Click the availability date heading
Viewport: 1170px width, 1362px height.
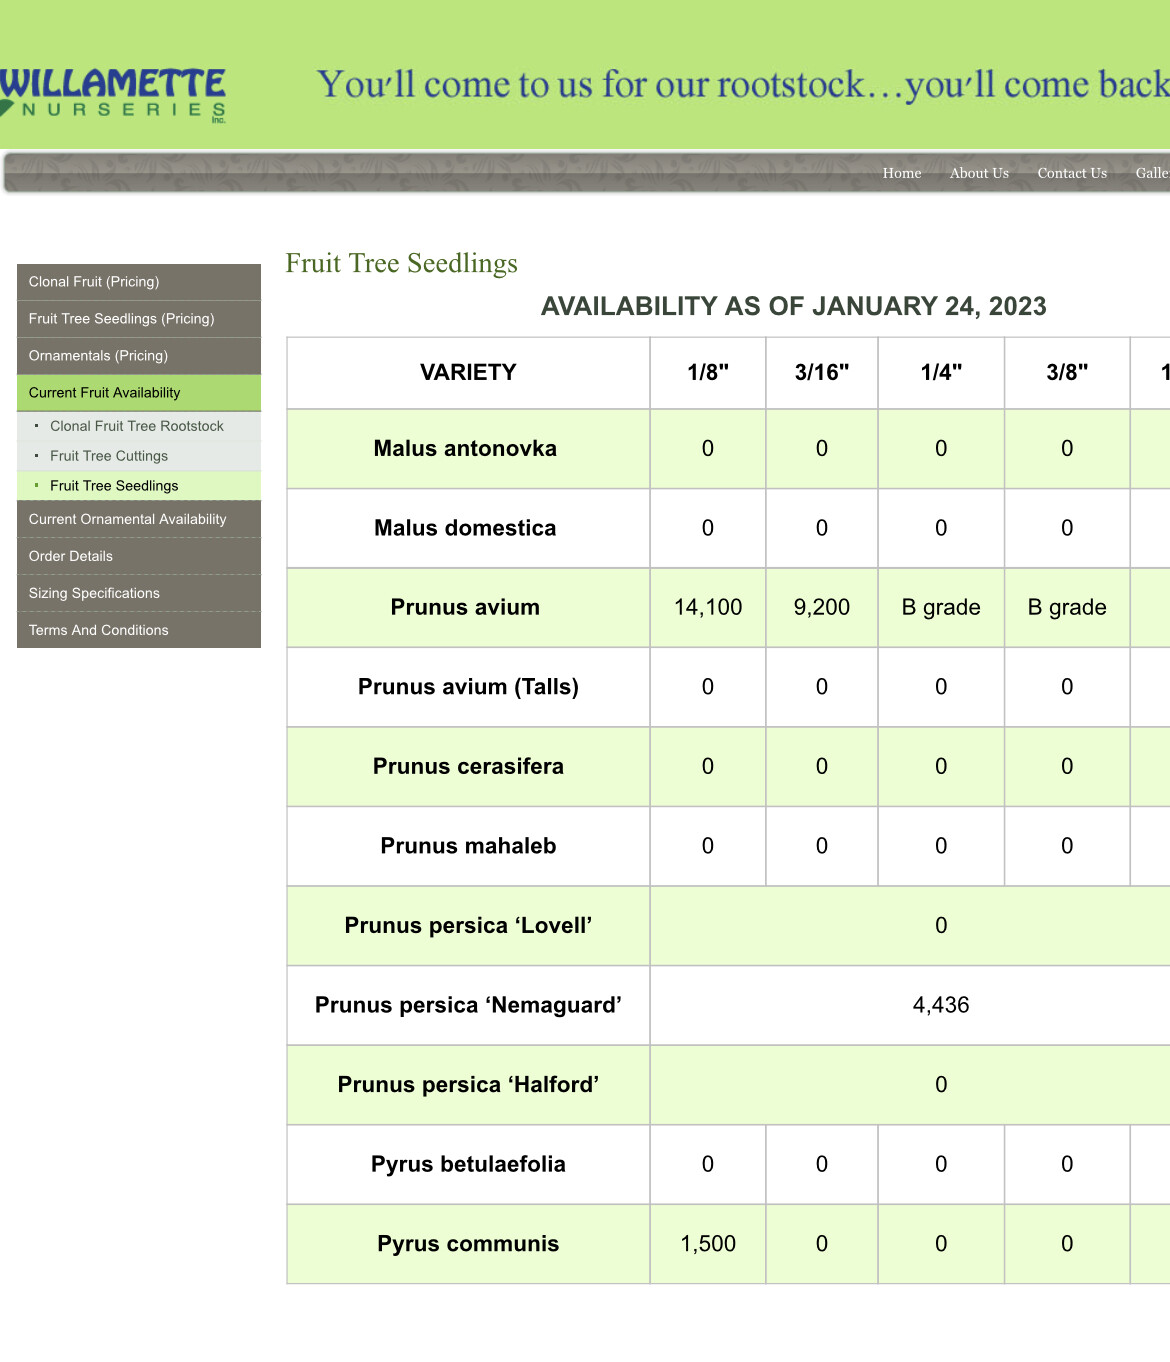point(793,306)
